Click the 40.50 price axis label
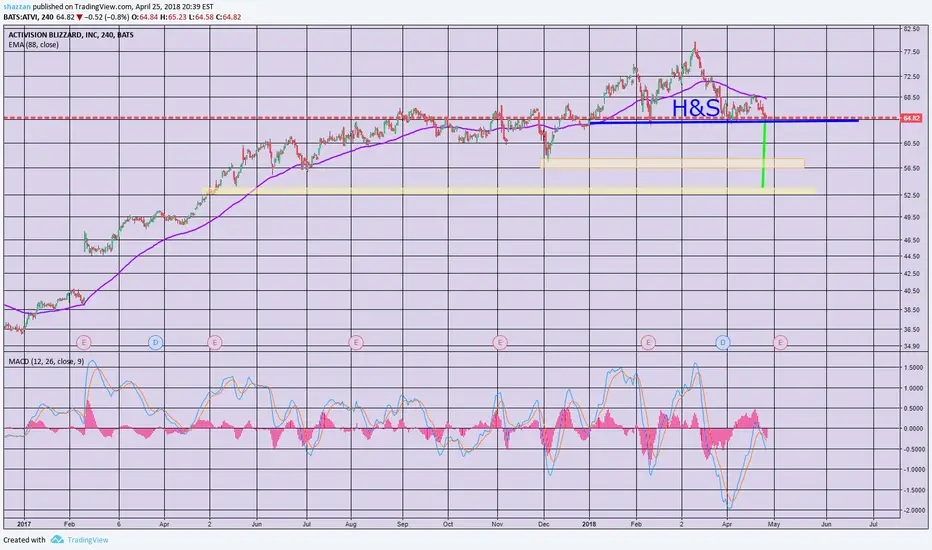 911,291
